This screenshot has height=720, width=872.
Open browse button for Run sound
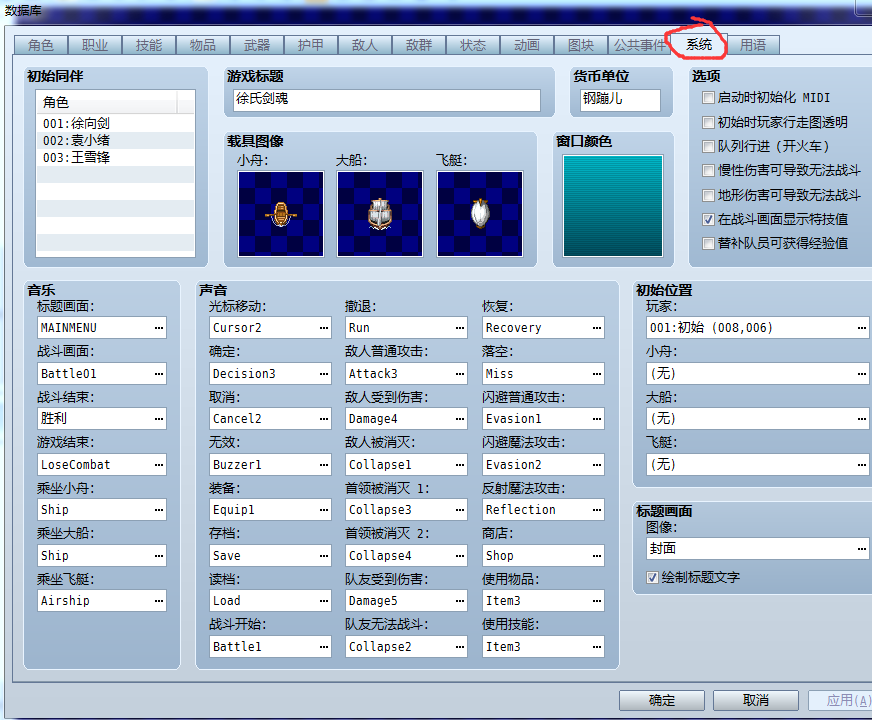(x=460, y=328)
